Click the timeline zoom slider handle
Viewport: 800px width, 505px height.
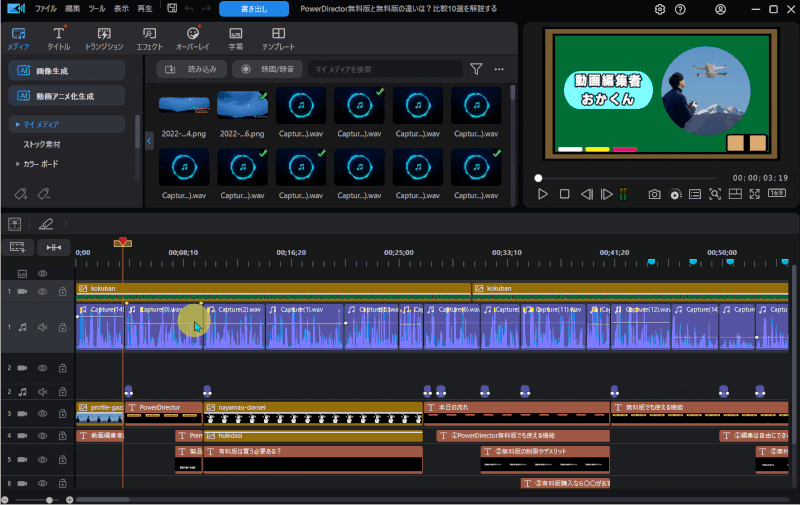(x=49, y=500)
